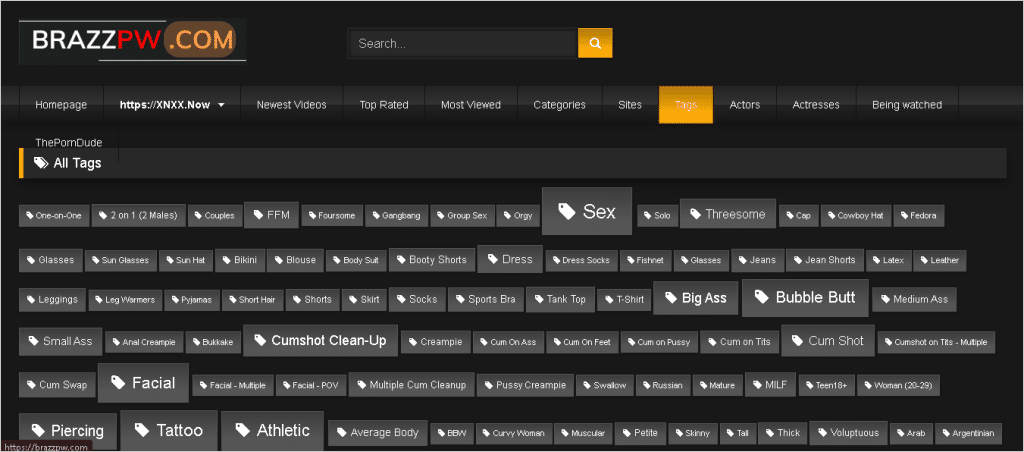
Task: Select the Jean Shorts tag
Action: (x=825, y=260)
